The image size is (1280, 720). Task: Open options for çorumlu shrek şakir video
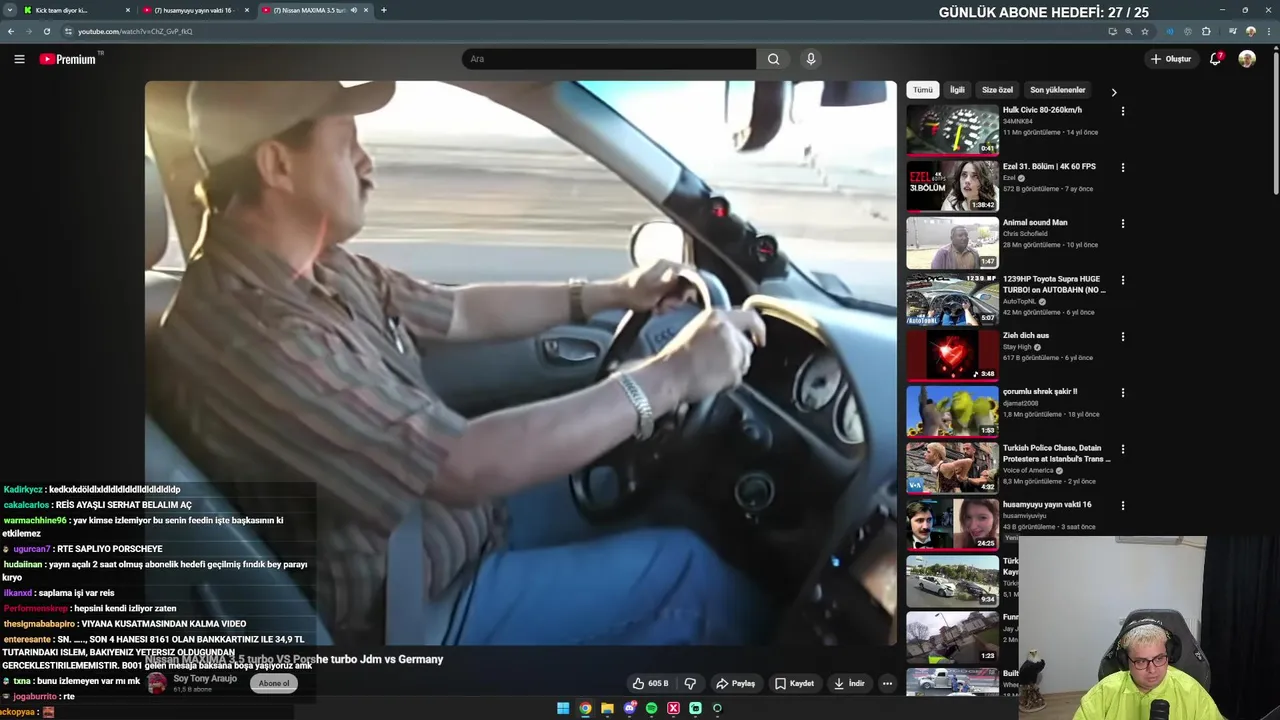pyautogui.click(x=1123, y=393)
